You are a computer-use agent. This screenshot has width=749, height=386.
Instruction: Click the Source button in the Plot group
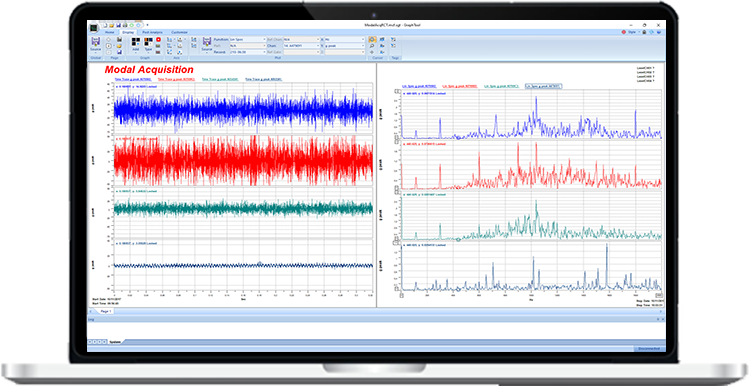coord(206,44)
